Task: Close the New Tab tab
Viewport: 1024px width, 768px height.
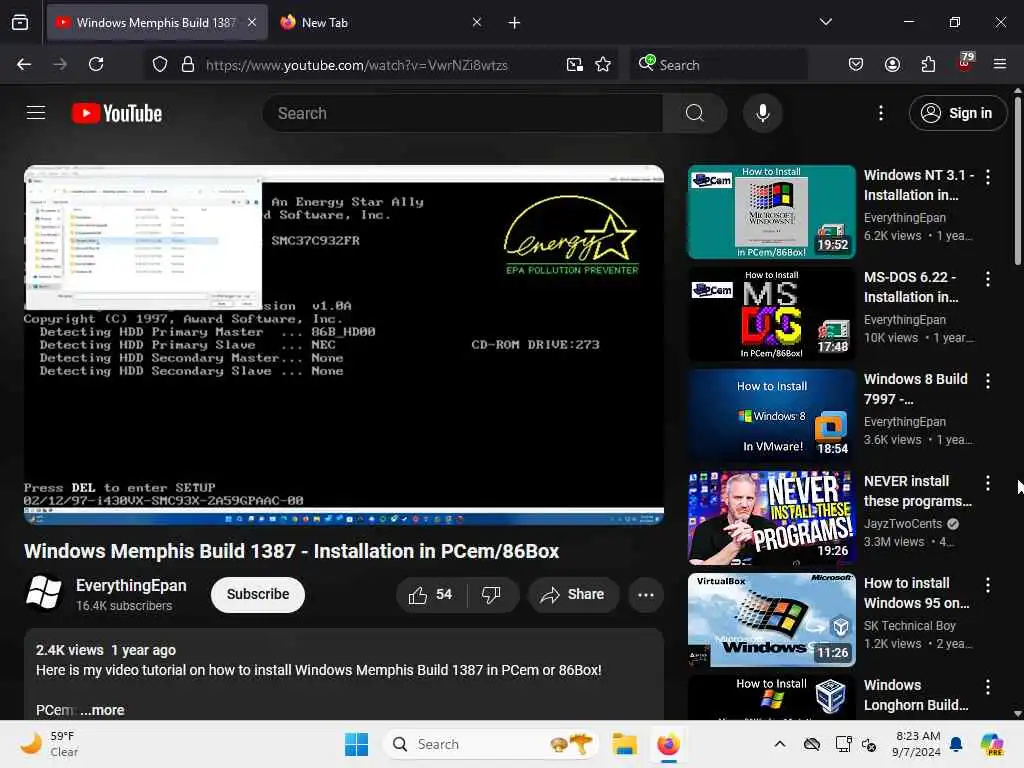Action: (477, 22)
